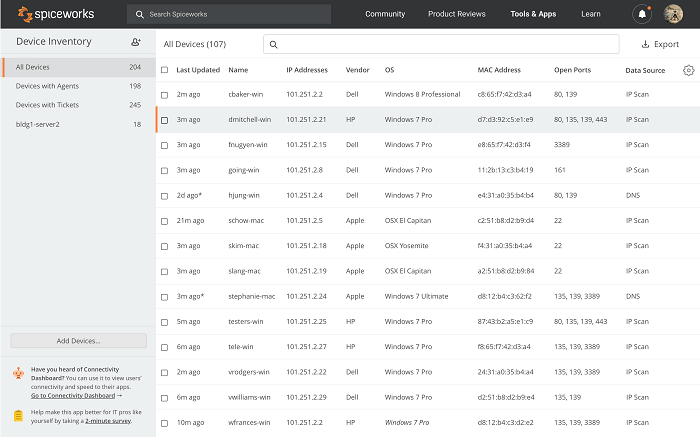Click device name dmitchell-win
Image resolution: width=700 pixels, height=437 pixels.
click(x=250, y=119)
